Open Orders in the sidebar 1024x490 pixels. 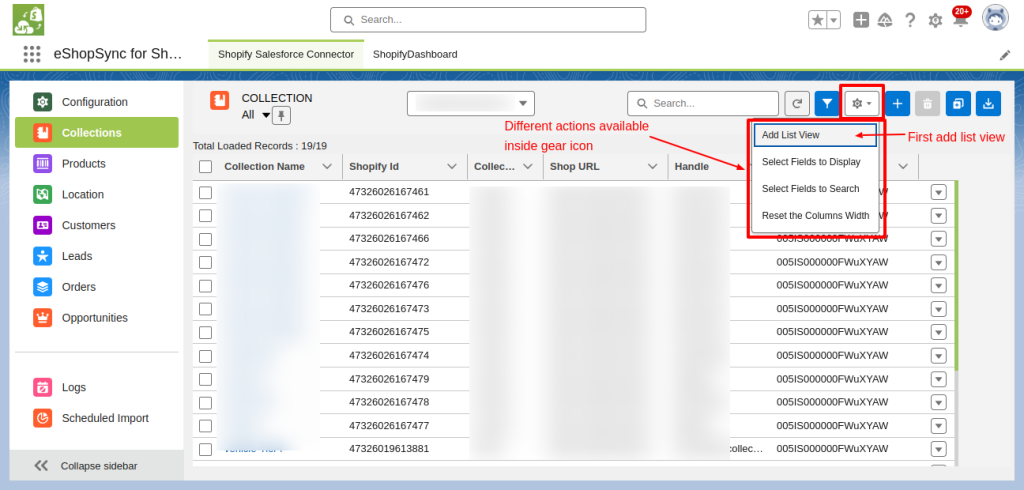[97, 287]
